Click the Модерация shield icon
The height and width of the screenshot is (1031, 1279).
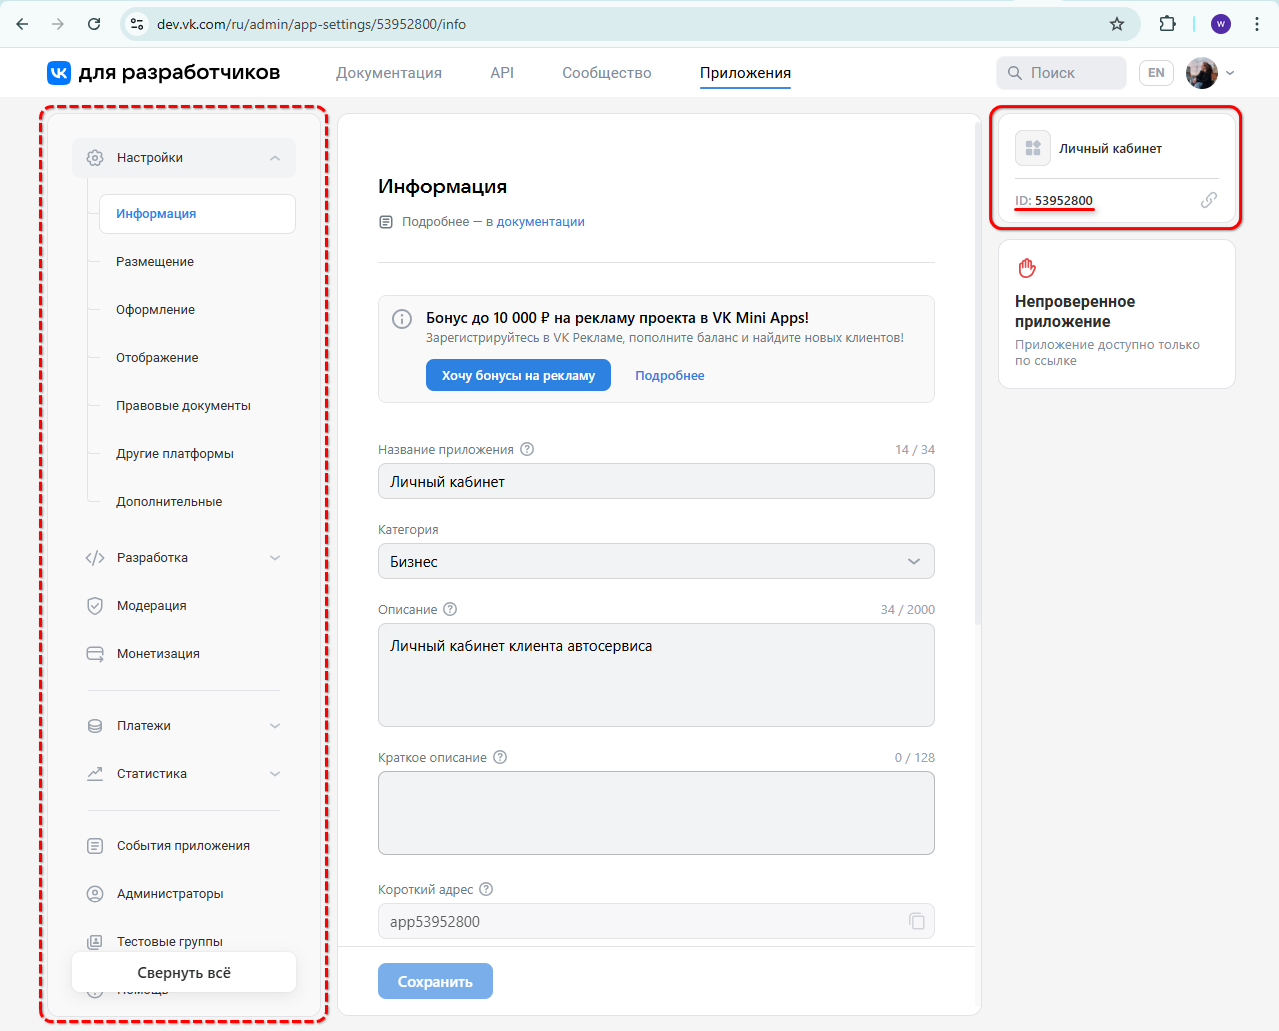click(x=94, y=605)
